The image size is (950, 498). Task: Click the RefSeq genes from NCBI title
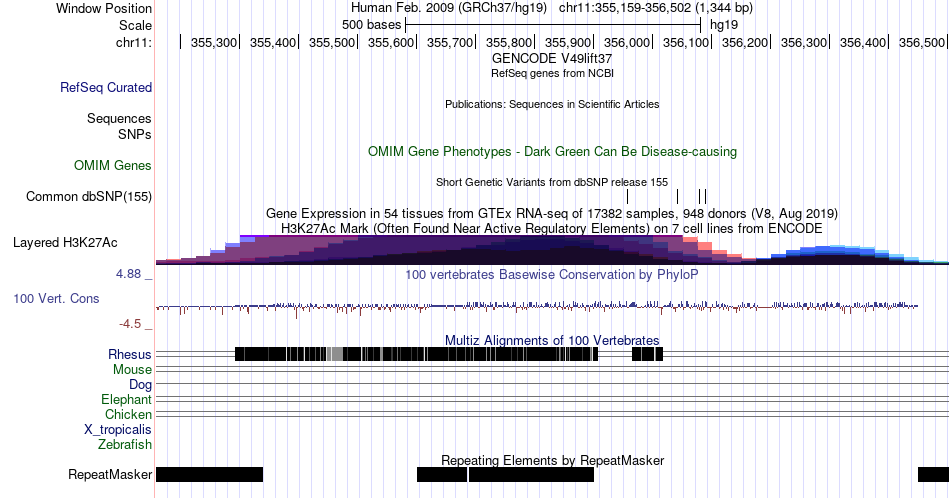point(552,73)
